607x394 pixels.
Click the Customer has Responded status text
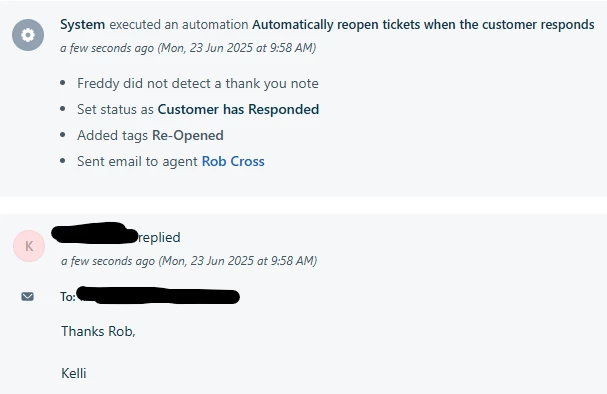238,109
